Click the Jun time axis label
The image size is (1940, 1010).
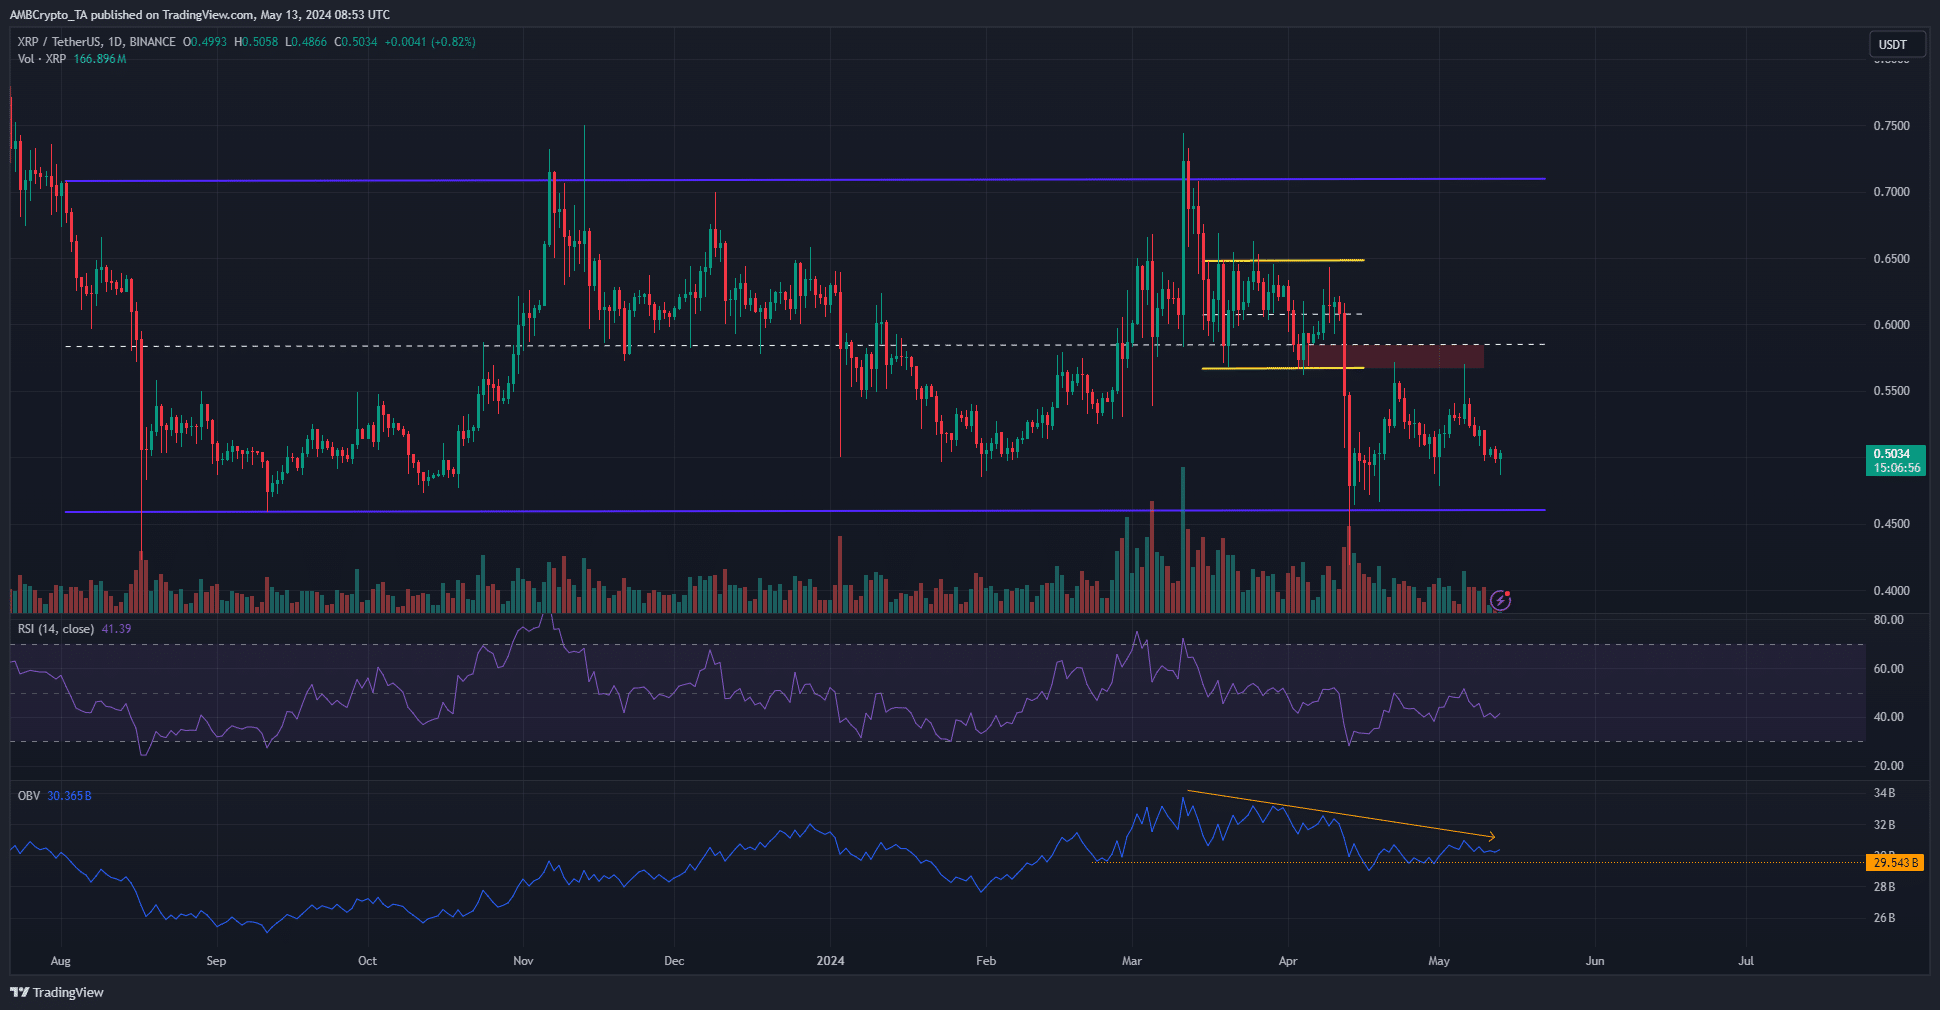(1595, 961)
